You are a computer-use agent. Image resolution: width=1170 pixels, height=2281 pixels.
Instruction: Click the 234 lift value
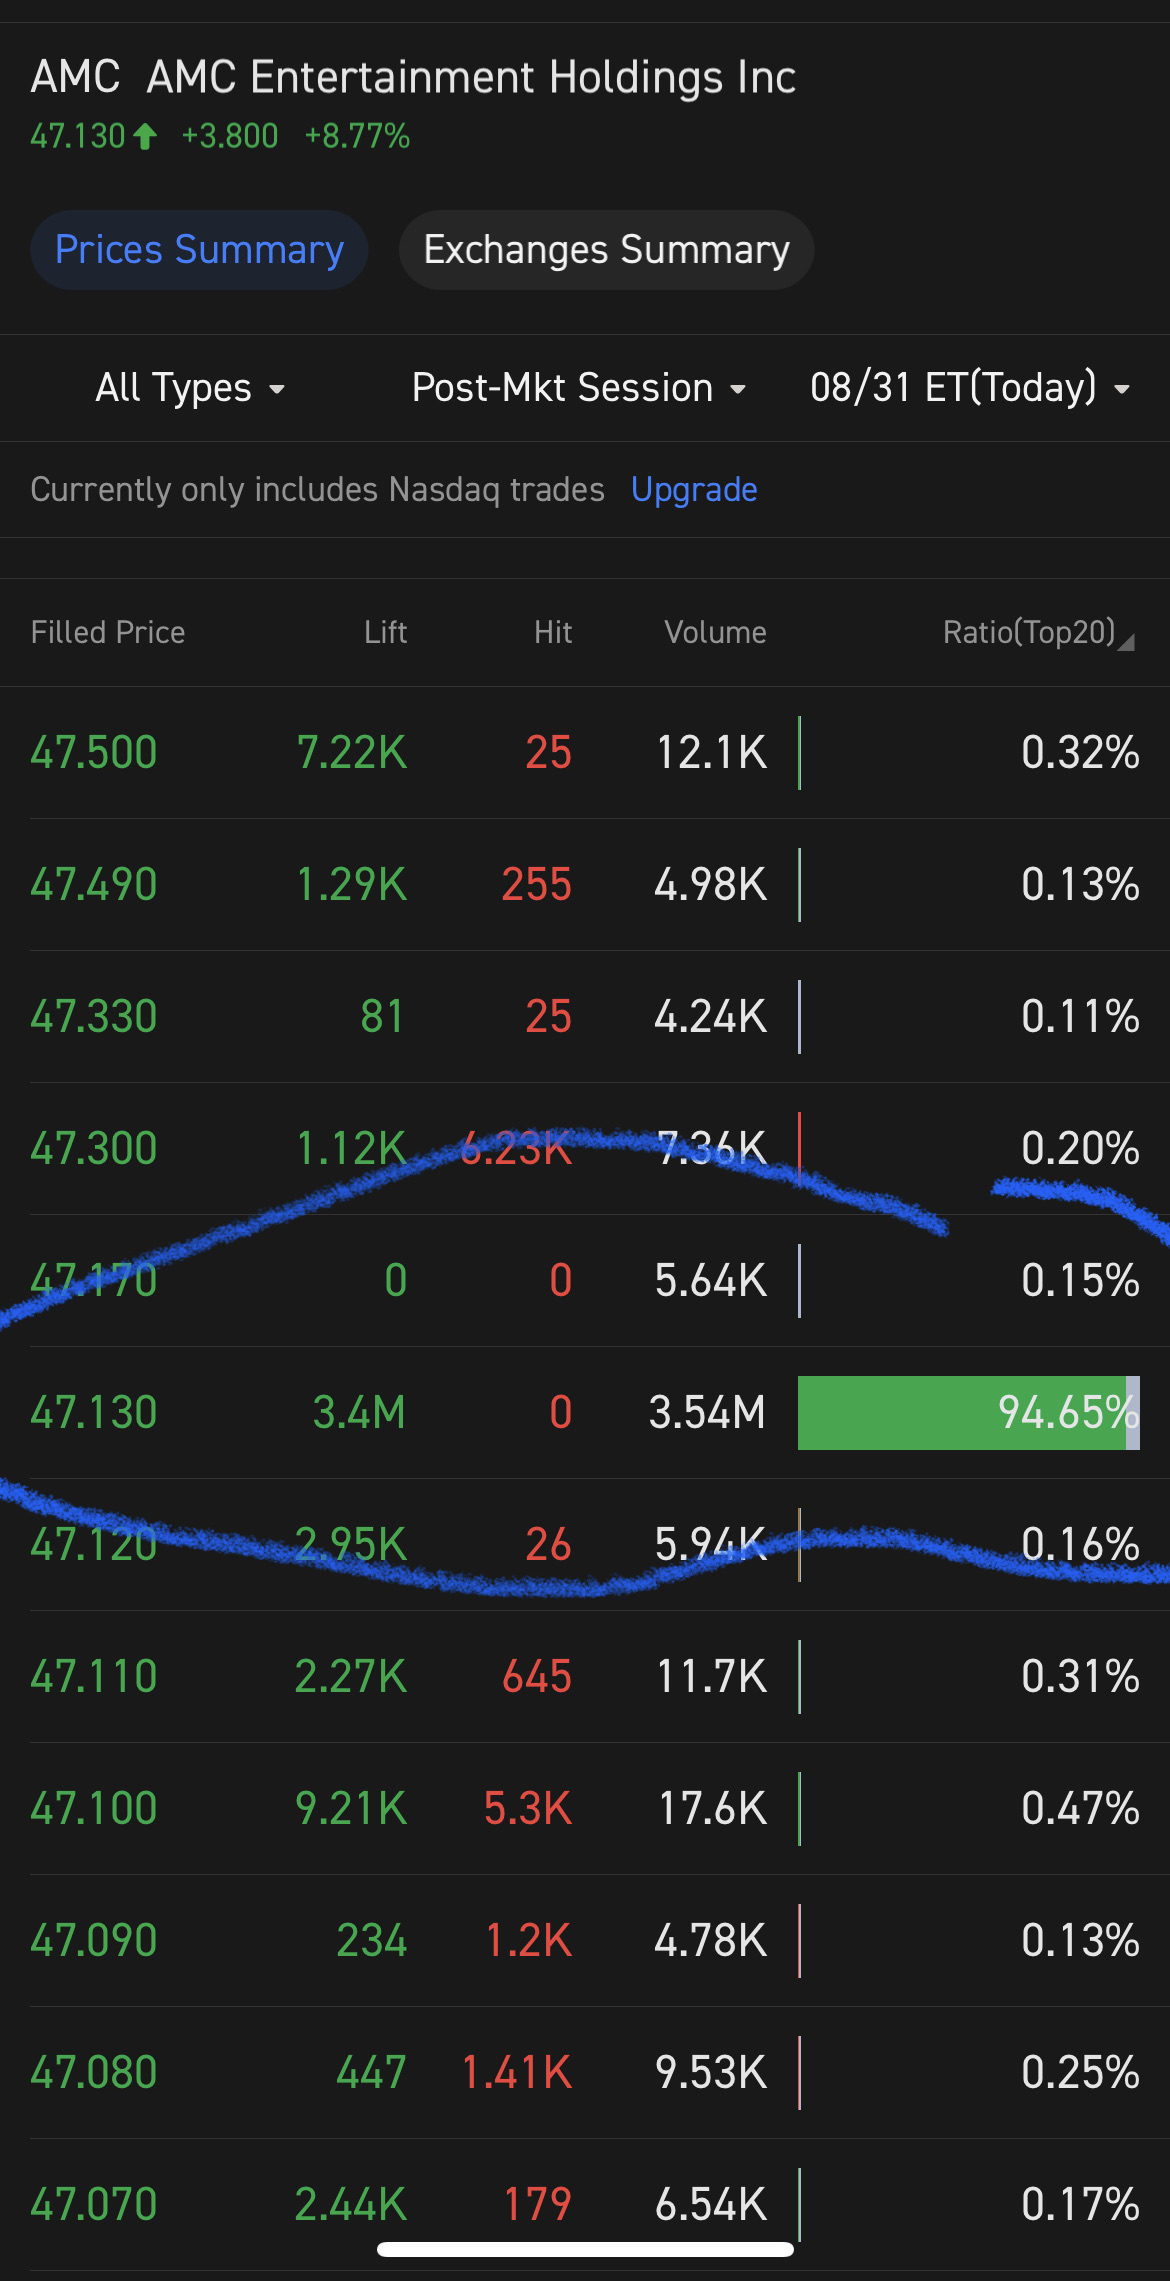[372, 1941]
